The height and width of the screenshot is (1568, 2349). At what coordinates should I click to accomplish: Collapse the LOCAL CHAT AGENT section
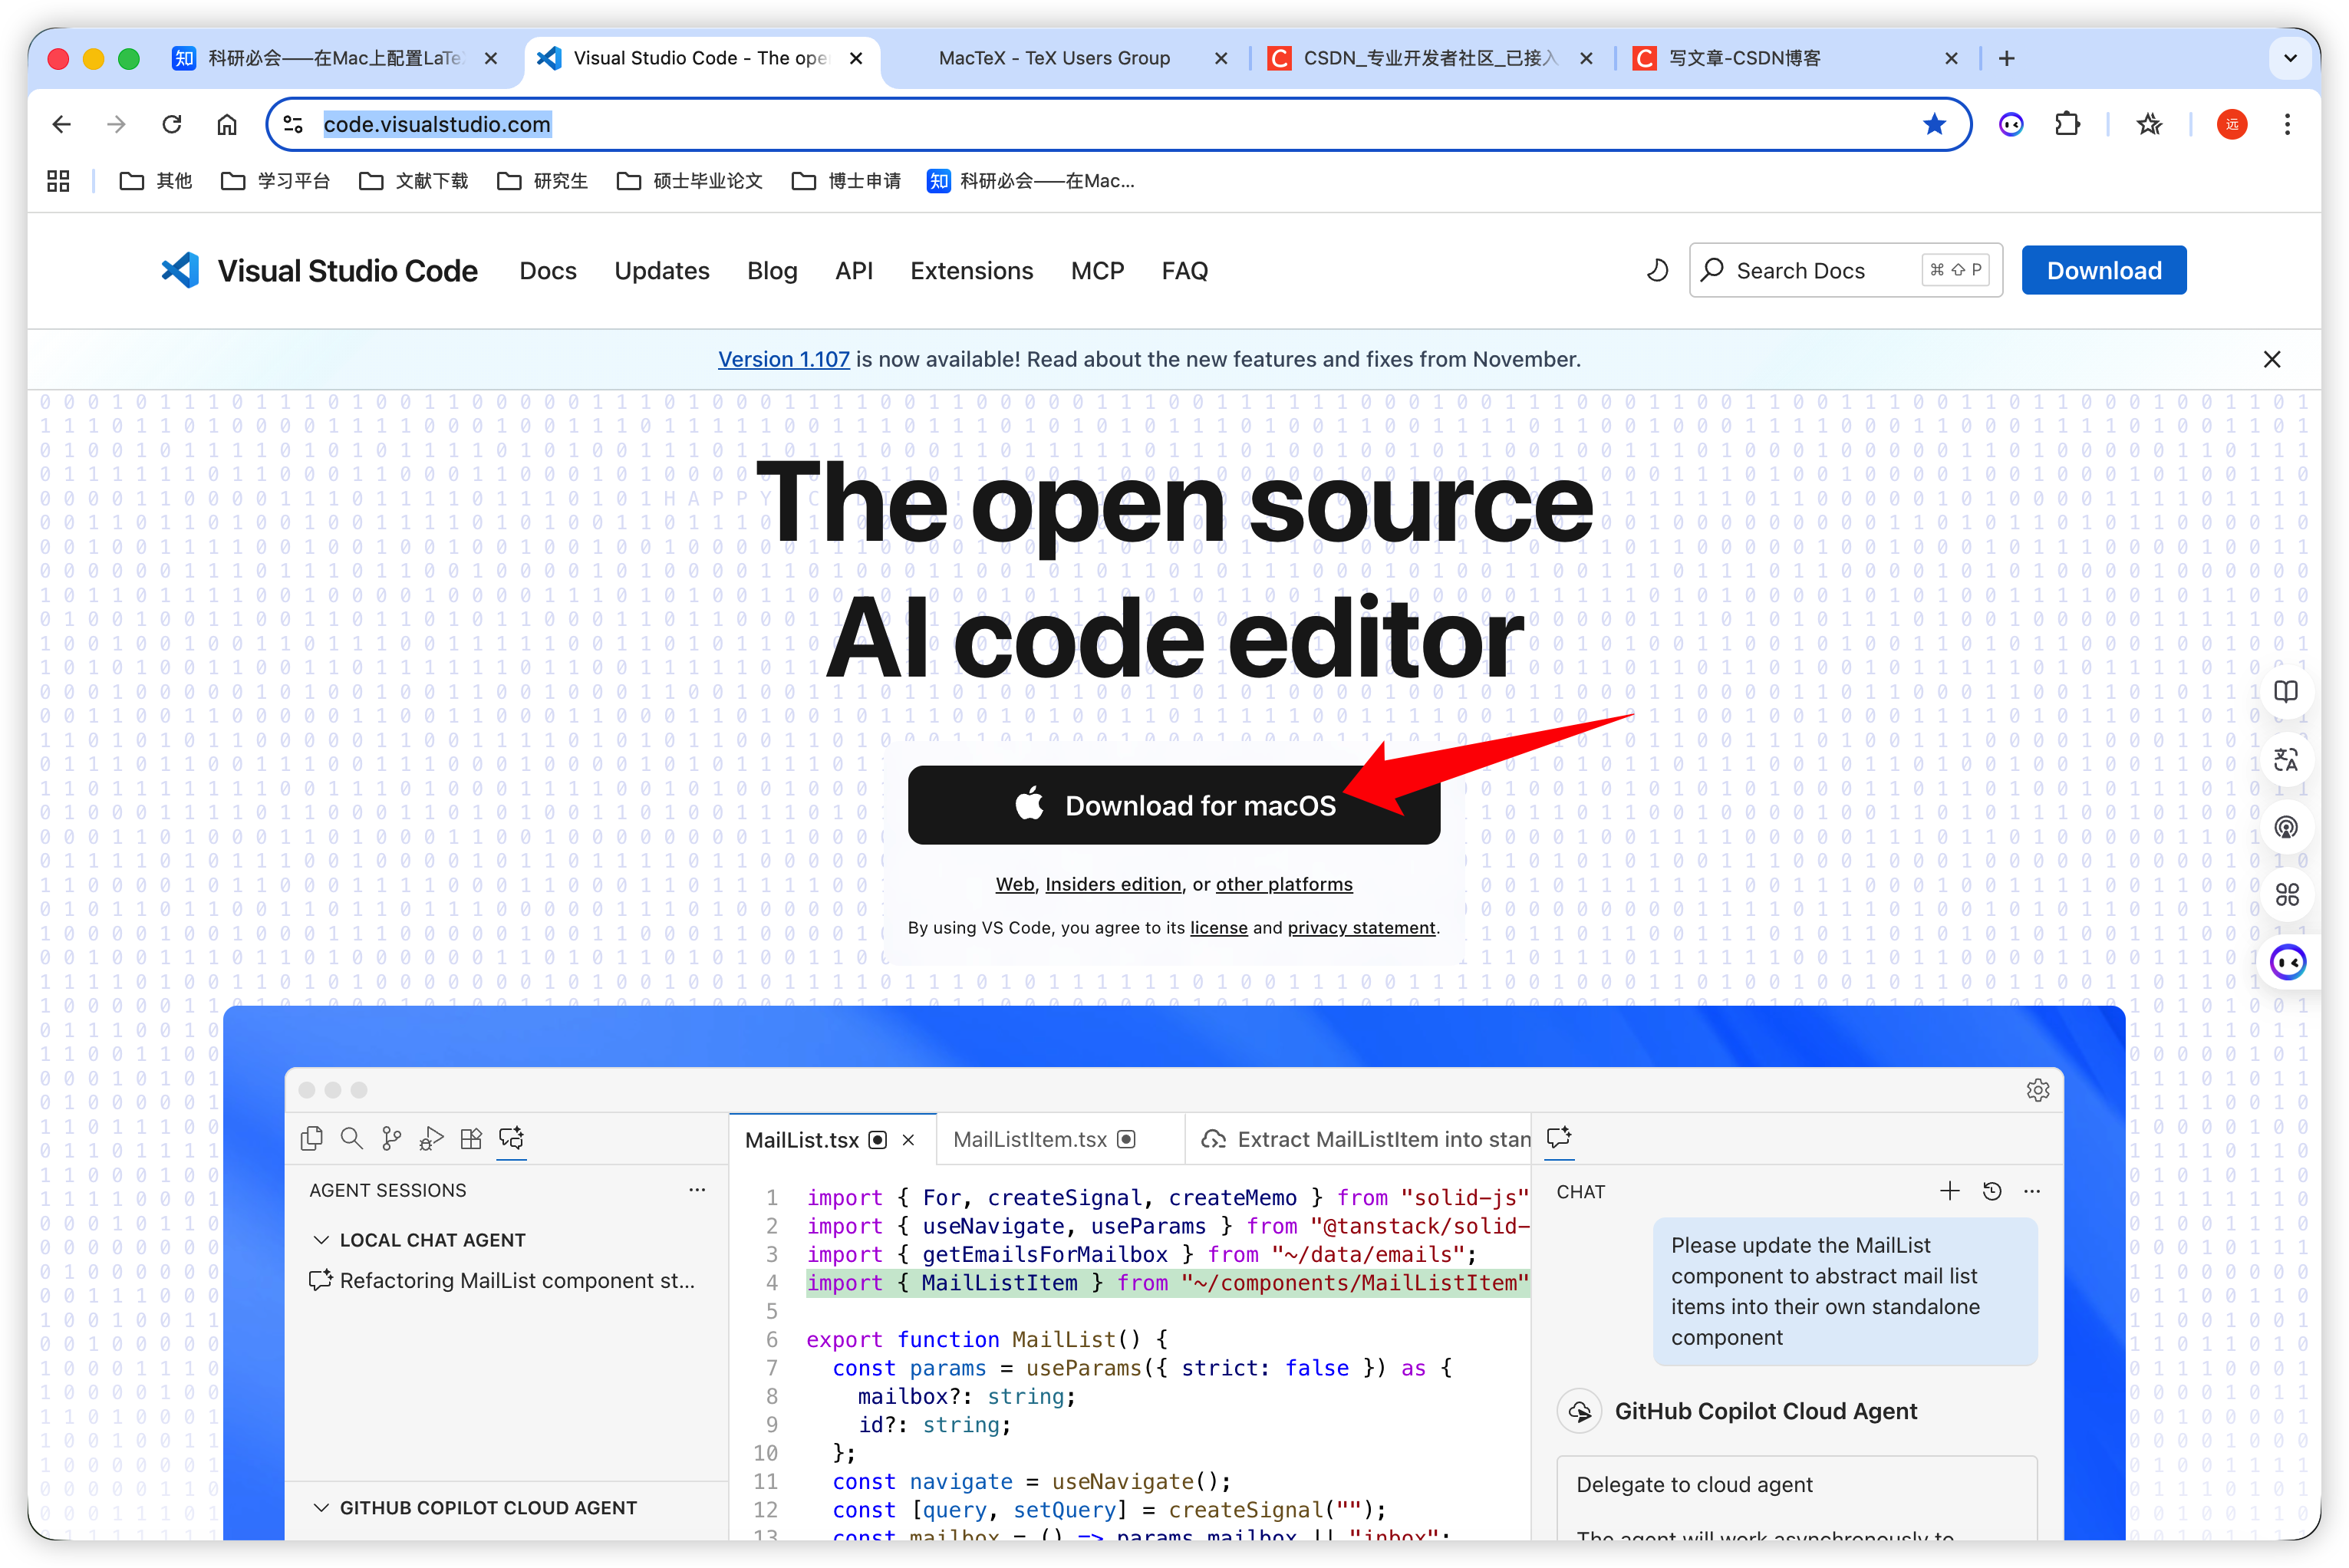[x=321, y=1240]
